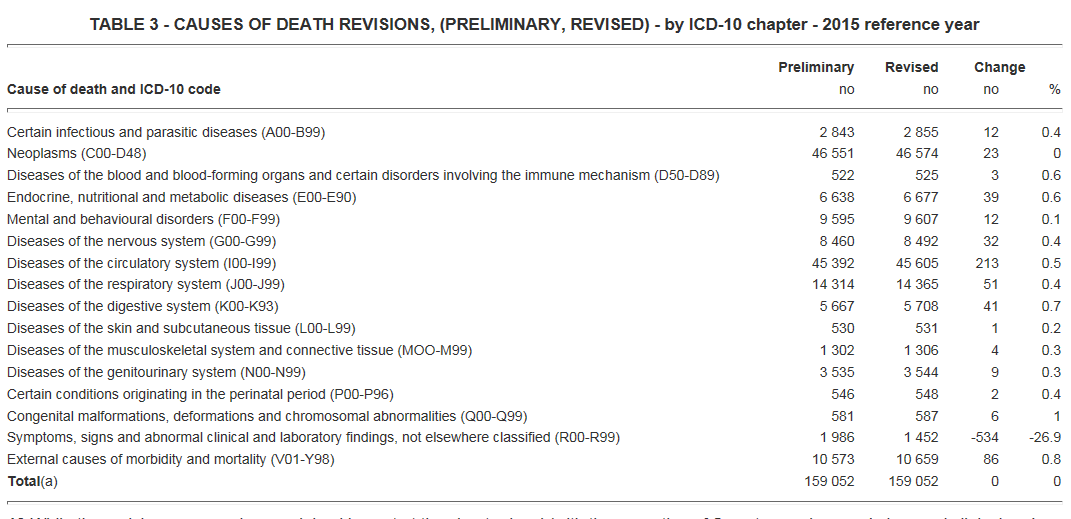Click the Table 3 causes of death title

[535, 24]
